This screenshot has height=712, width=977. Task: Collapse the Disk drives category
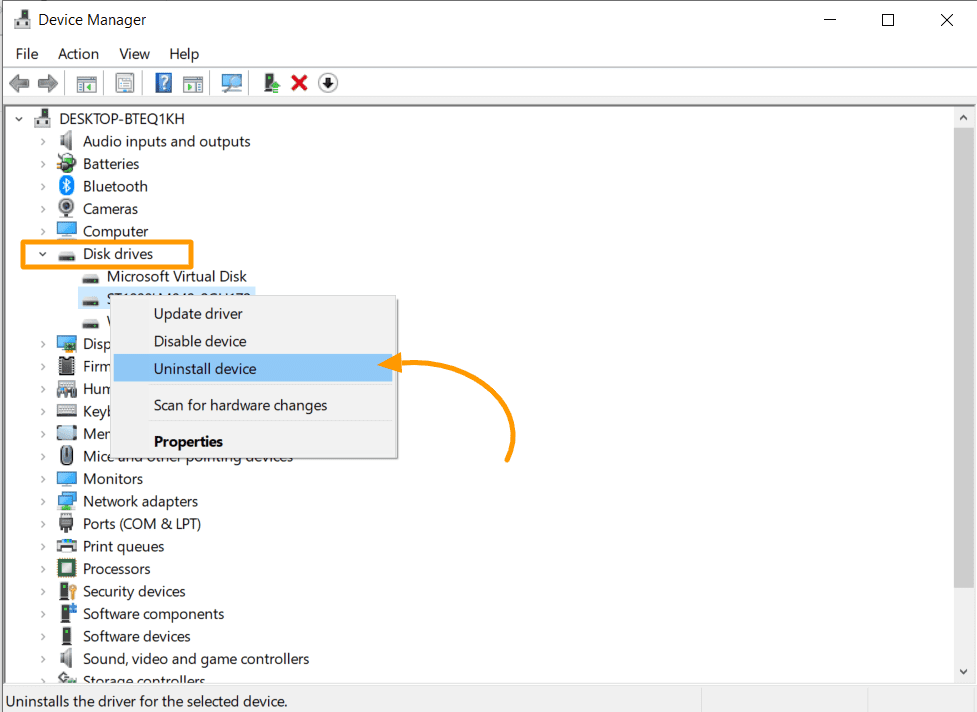click(x=42, y=254)
